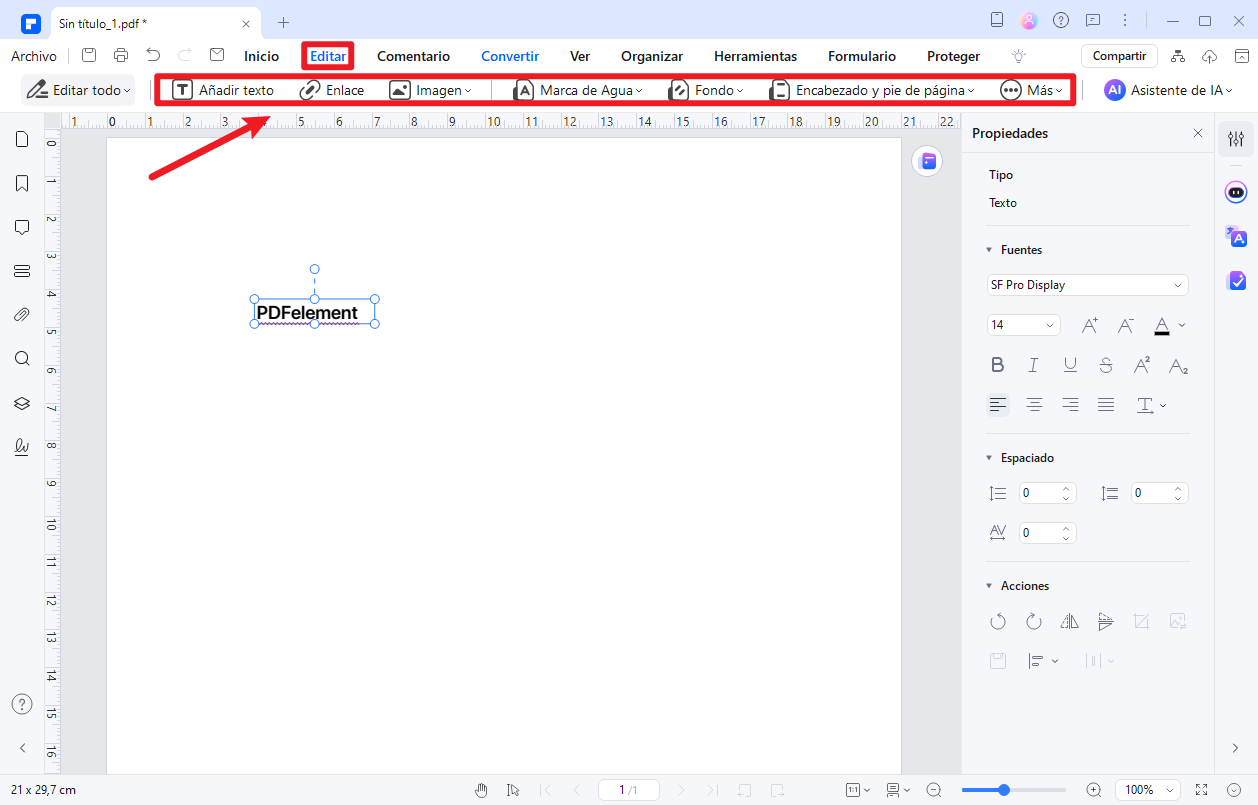Flip the object vertically

[x=1106, y=621]
